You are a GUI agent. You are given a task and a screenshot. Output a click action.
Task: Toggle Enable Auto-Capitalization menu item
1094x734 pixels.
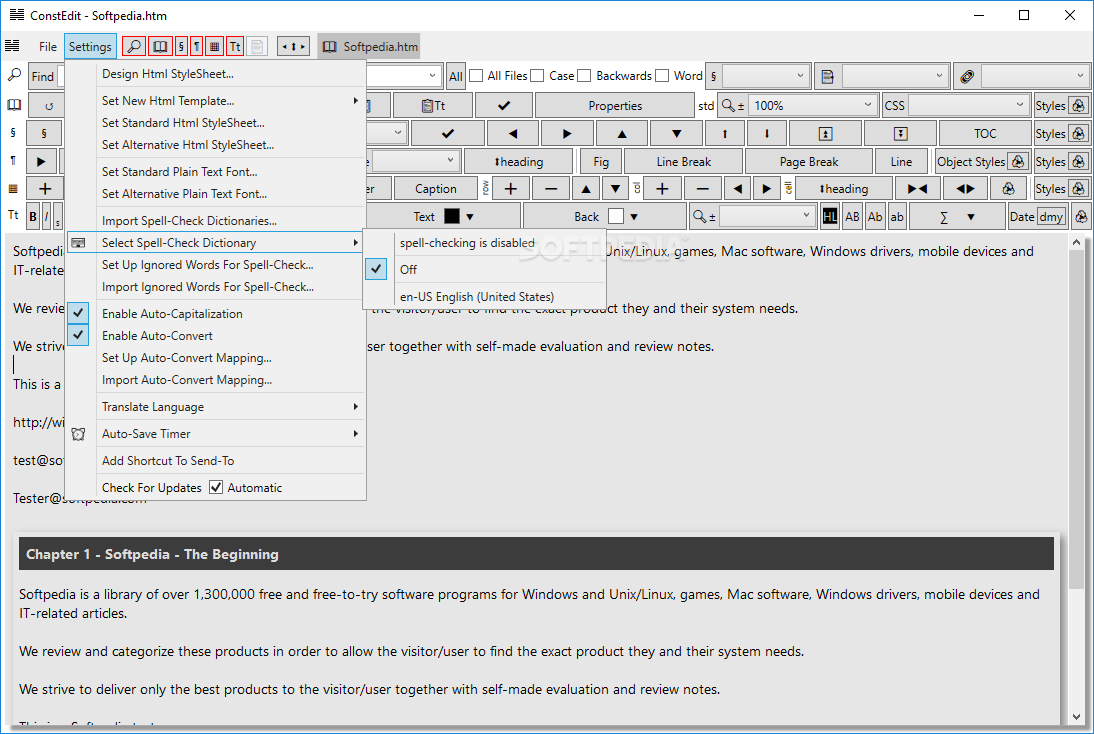point(216,313)
